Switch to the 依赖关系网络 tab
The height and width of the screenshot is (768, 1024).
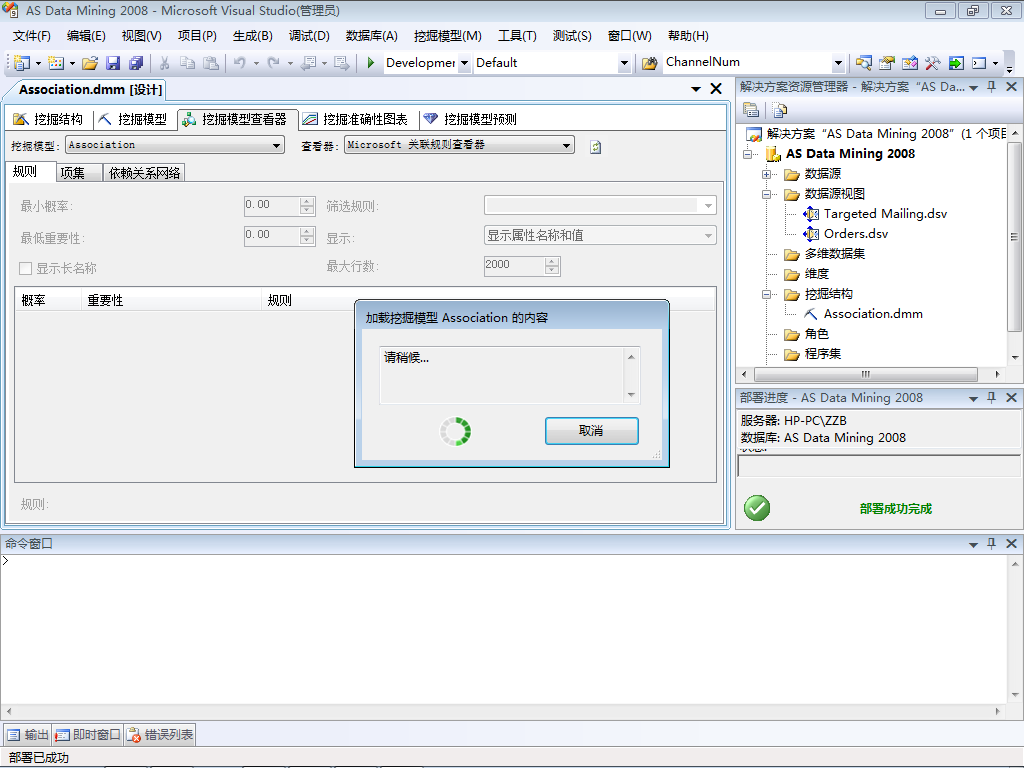[144, 172]
